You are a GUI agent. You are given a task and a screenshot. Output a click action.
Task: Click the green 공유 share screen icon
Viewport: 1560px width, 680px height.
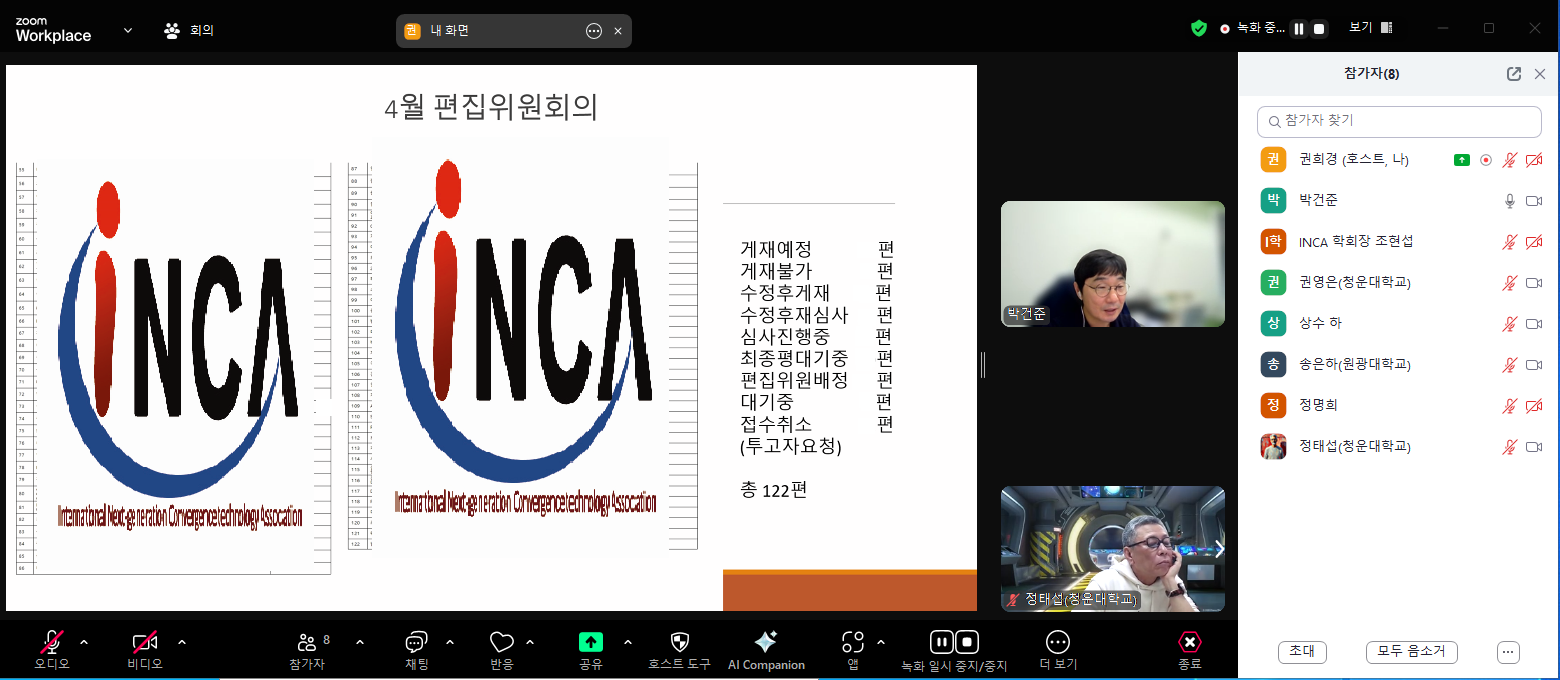(591, 642)
